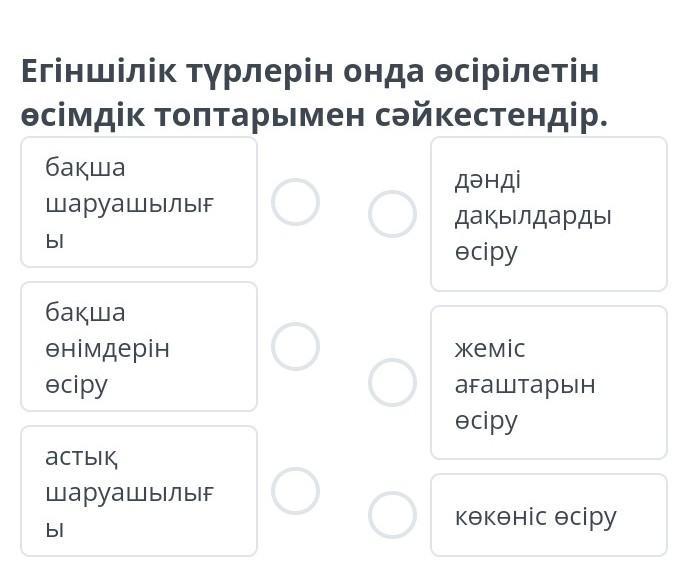Click the "көкөніс өсіру" card
694x587 pixels.
coord(548,515)
